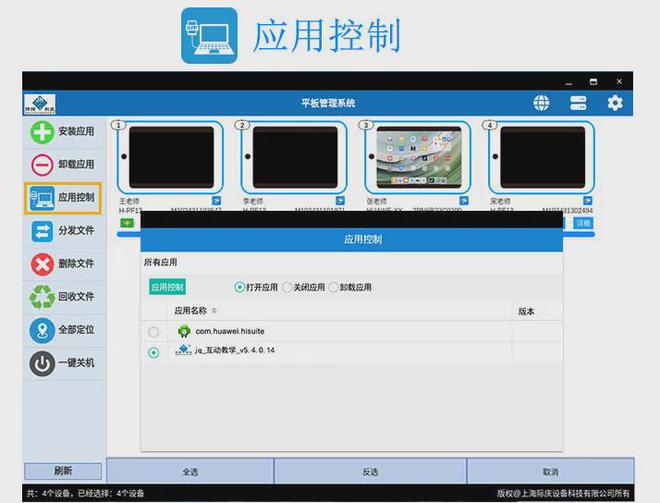Select the 关闭应用 radio option
The image size is (660, 503).
click(x=287, y=287)
